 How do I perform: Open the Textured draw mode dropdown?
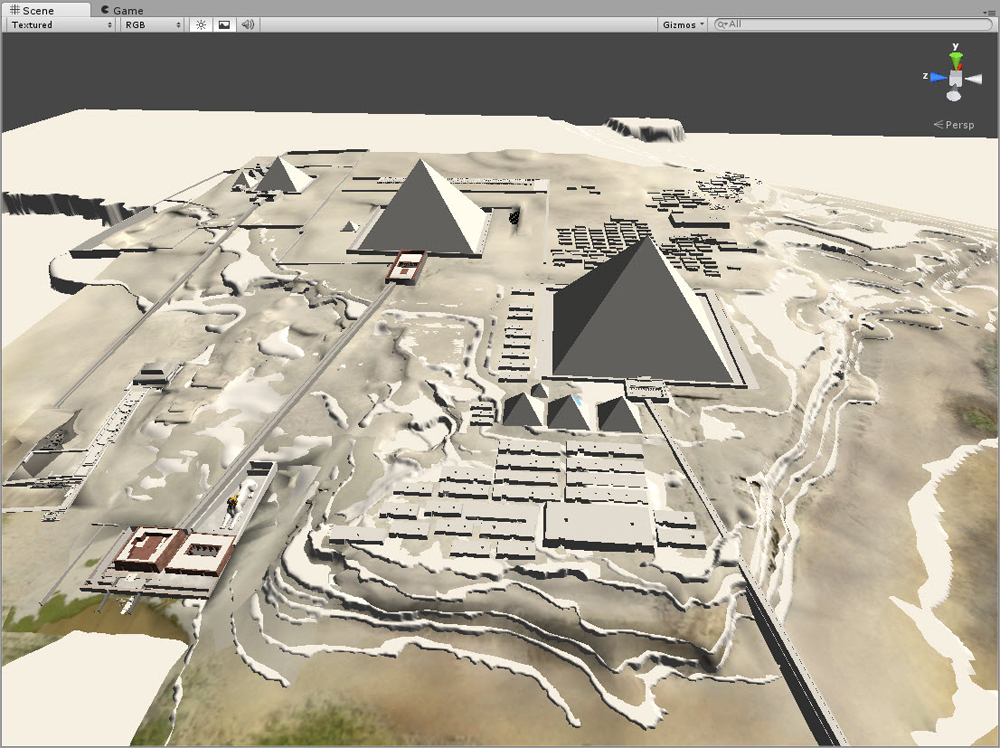coord(57,25)
